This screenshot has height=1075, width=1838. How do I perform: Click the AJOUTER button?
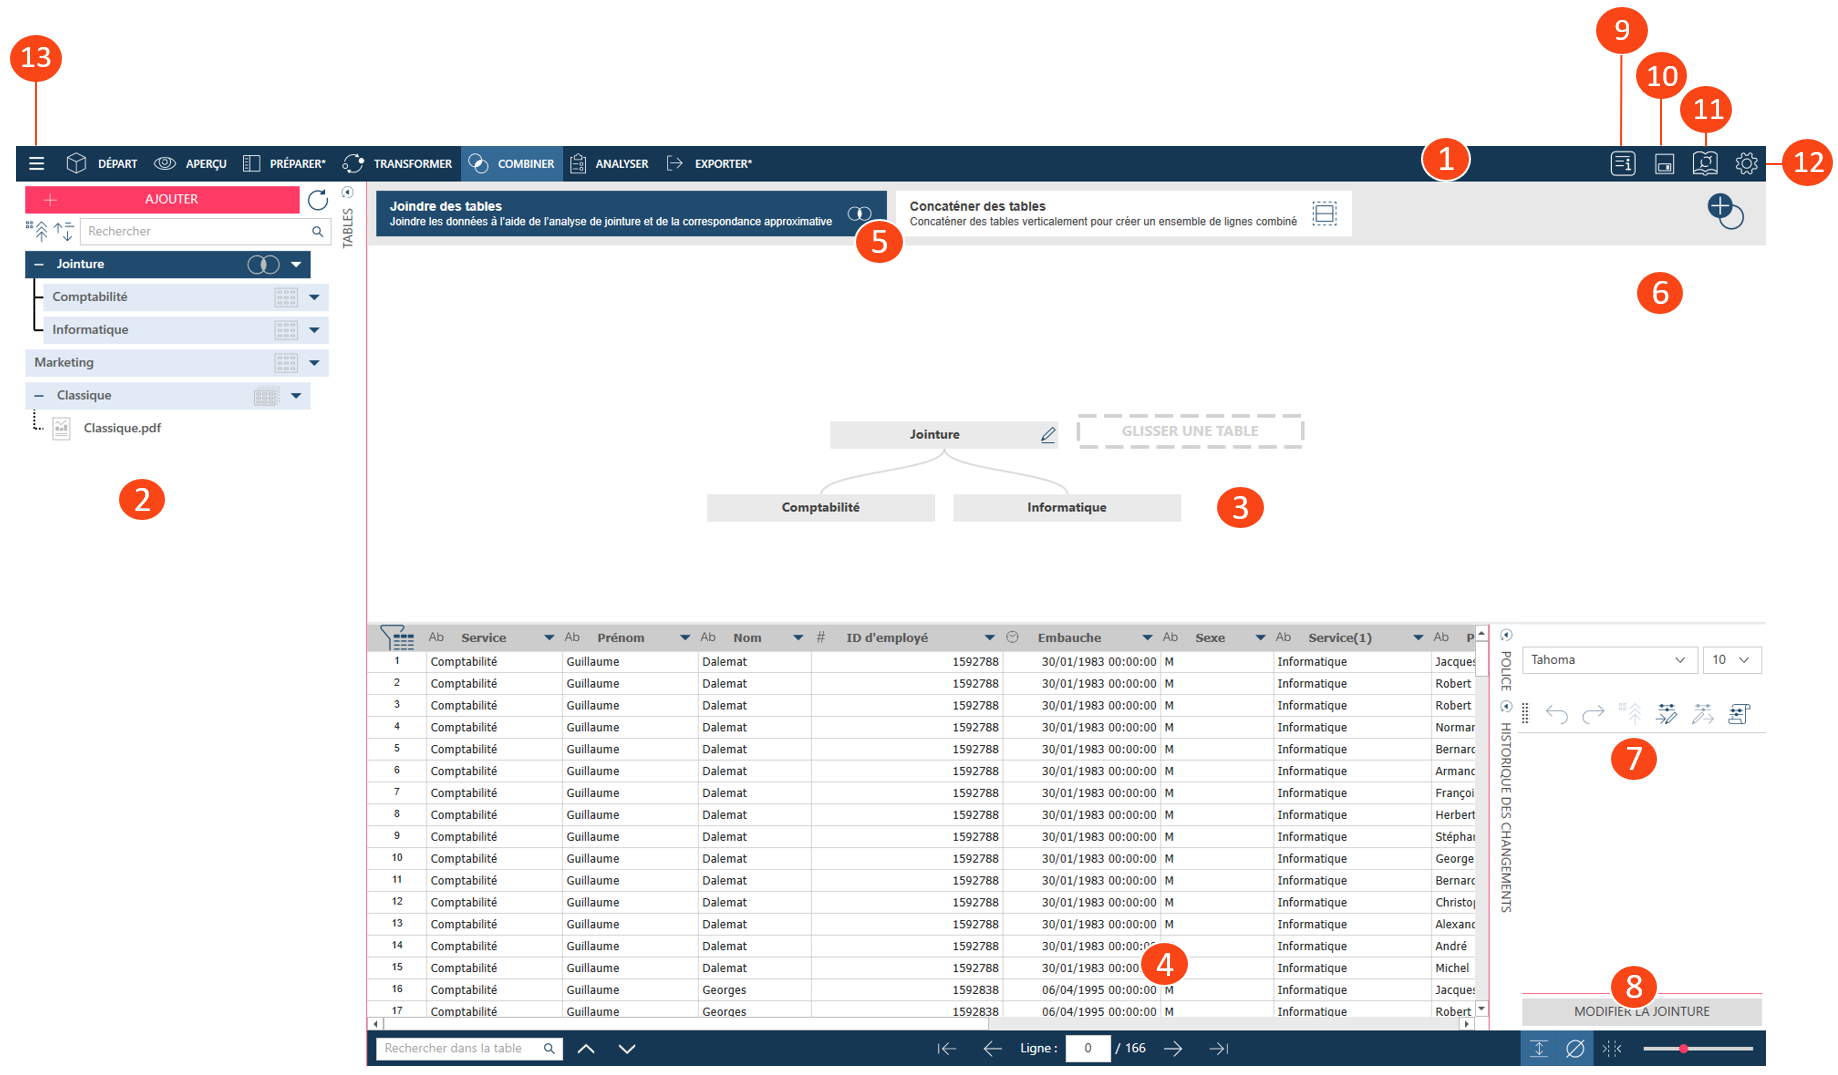[x=162, y=199]
